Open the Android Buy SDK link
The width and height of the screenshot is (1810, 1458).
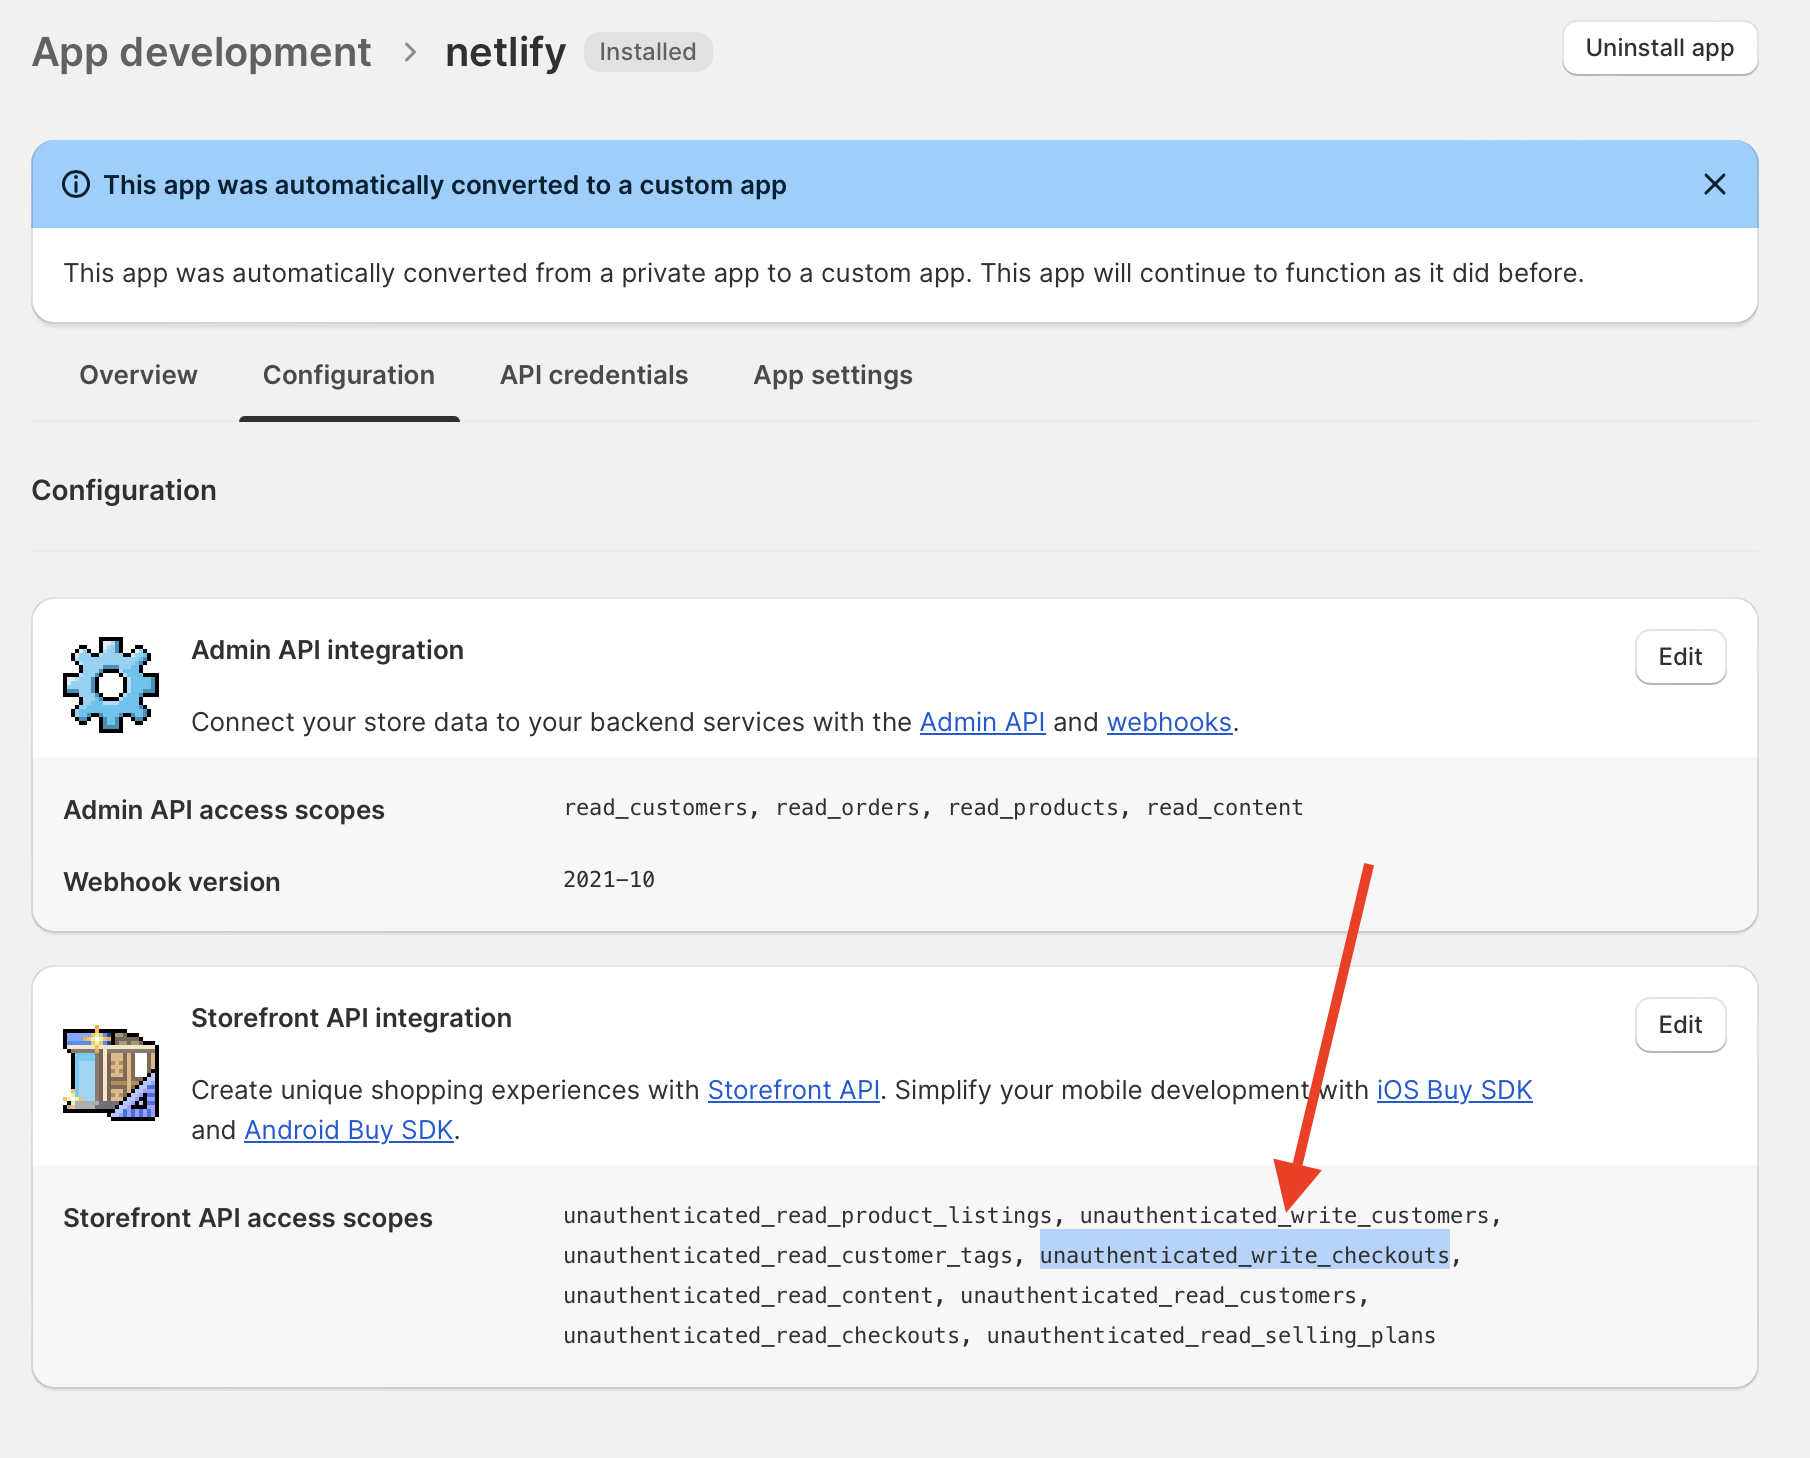349,1130
